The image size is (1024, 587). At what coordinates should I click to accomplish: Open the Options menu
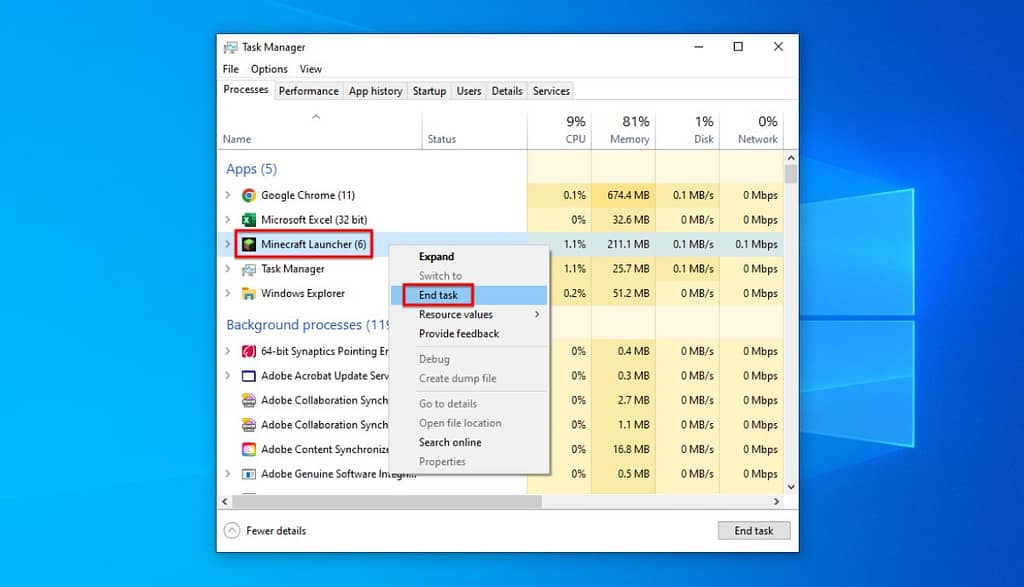click(x=269, y=69)
